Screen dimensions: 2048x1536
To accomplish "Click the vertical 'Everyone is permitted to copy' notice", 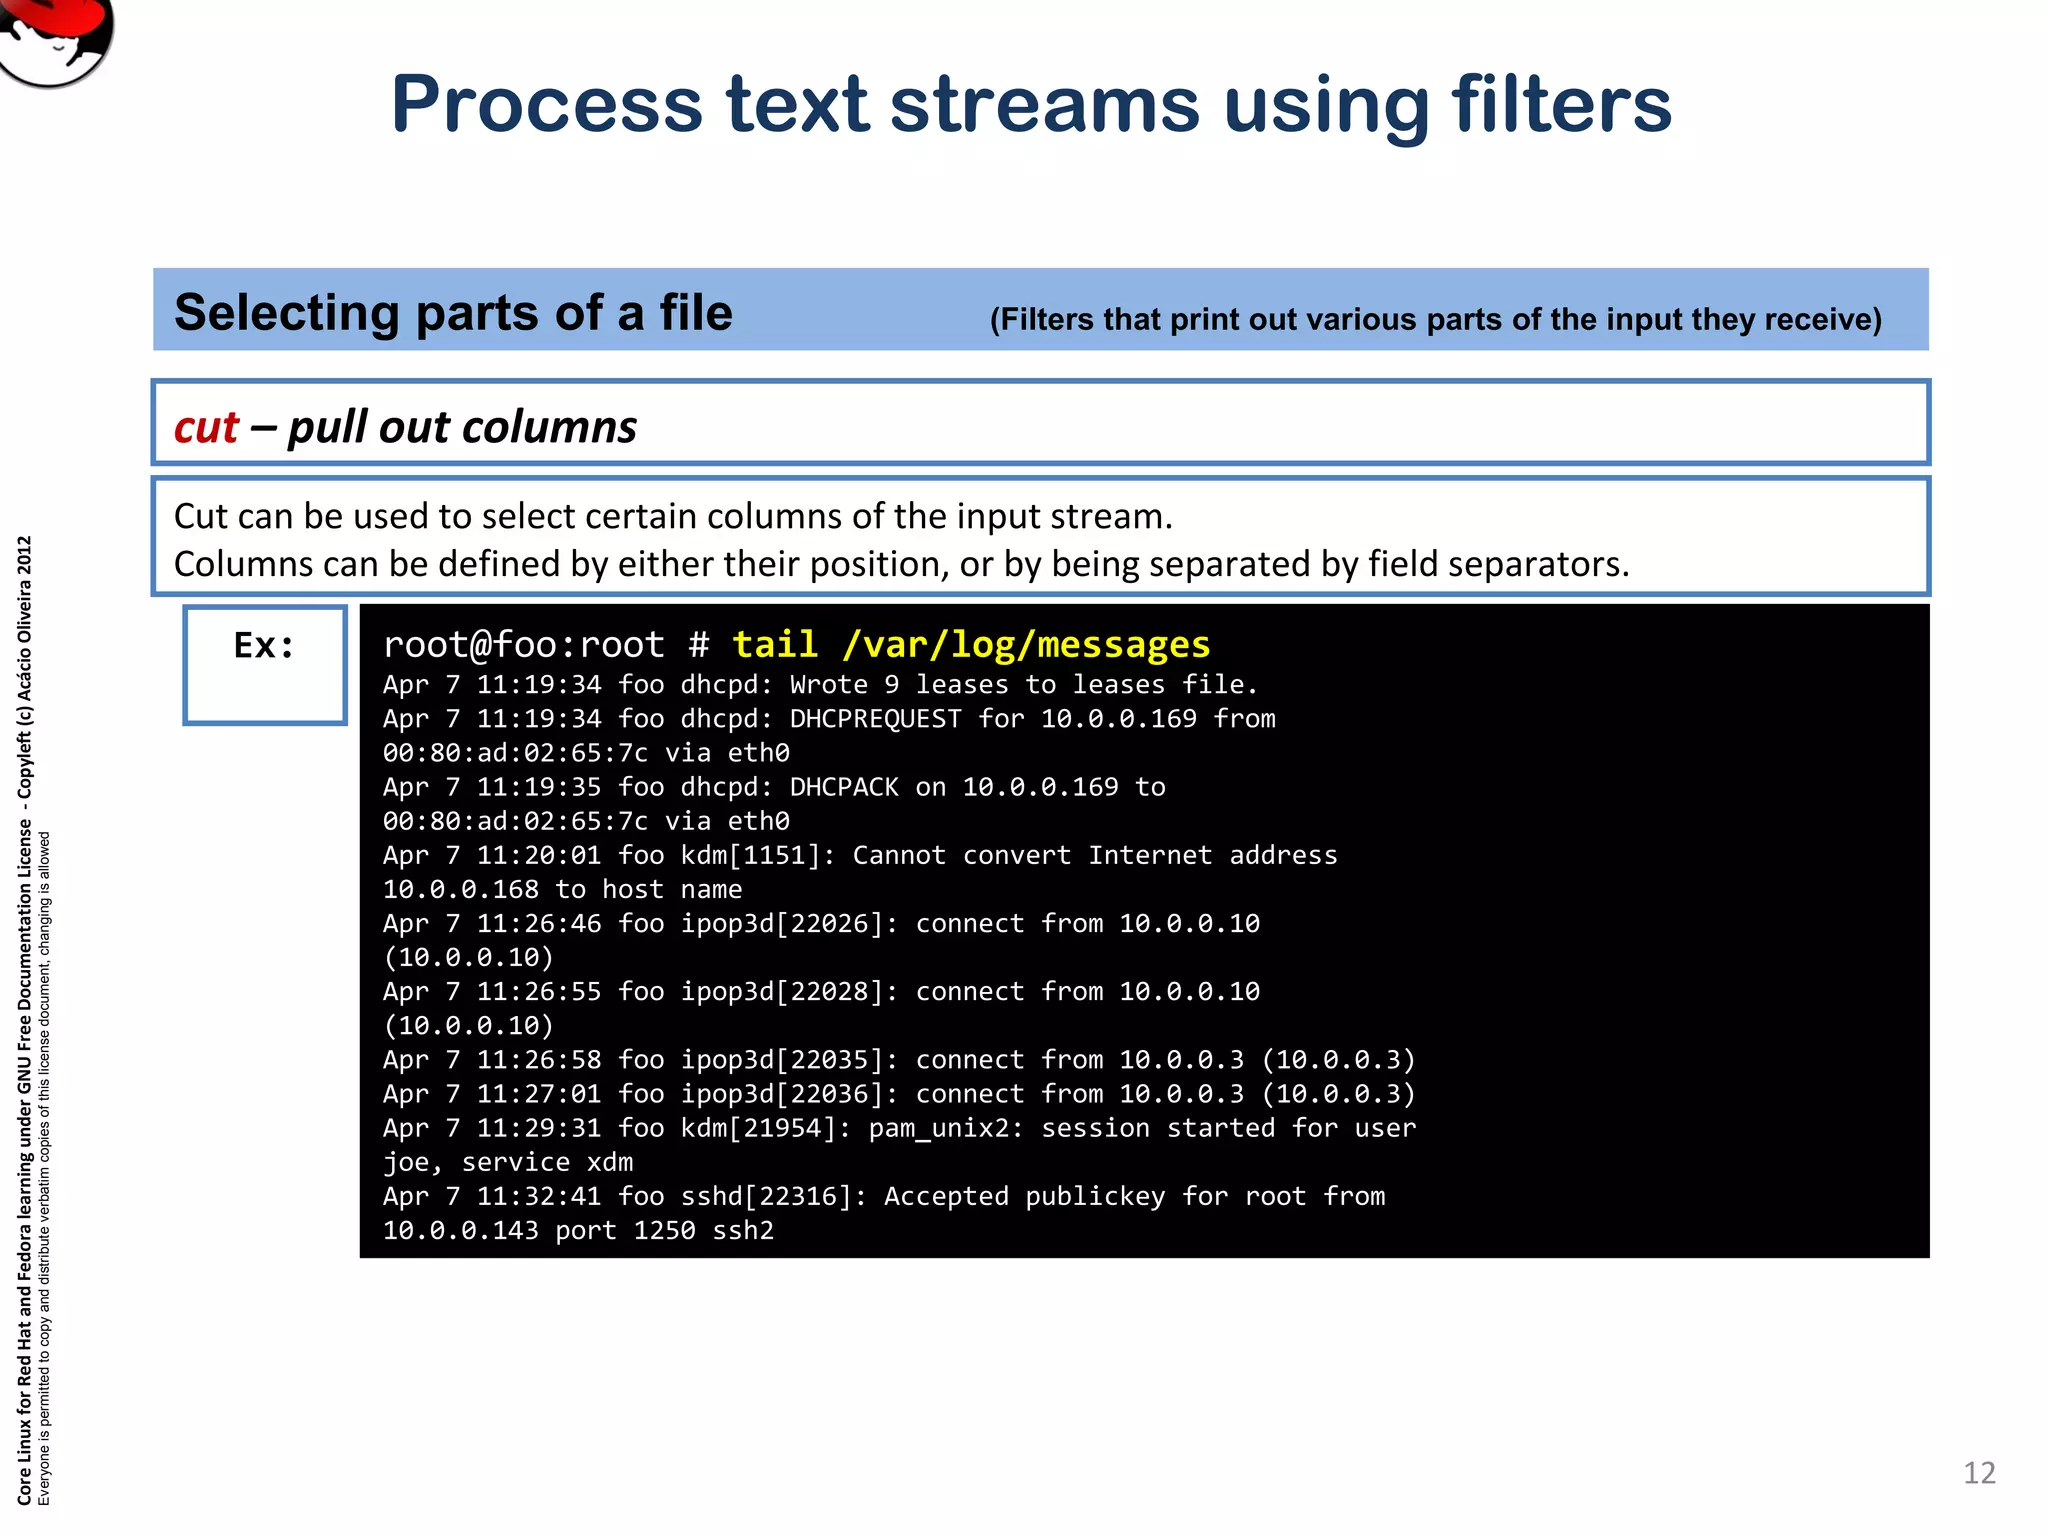I will pos(44,1168).
